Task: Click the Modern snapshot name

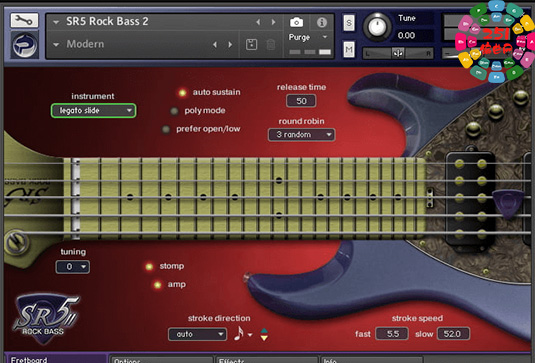Action: pos(85,44)
